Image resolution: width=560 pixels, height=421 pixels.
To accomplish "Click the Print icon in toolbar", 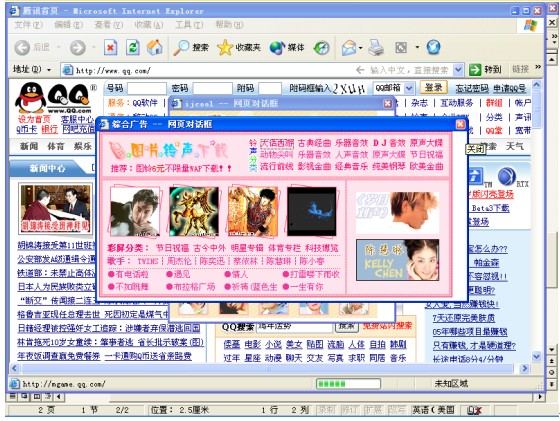I will click(x=376, y=47).
